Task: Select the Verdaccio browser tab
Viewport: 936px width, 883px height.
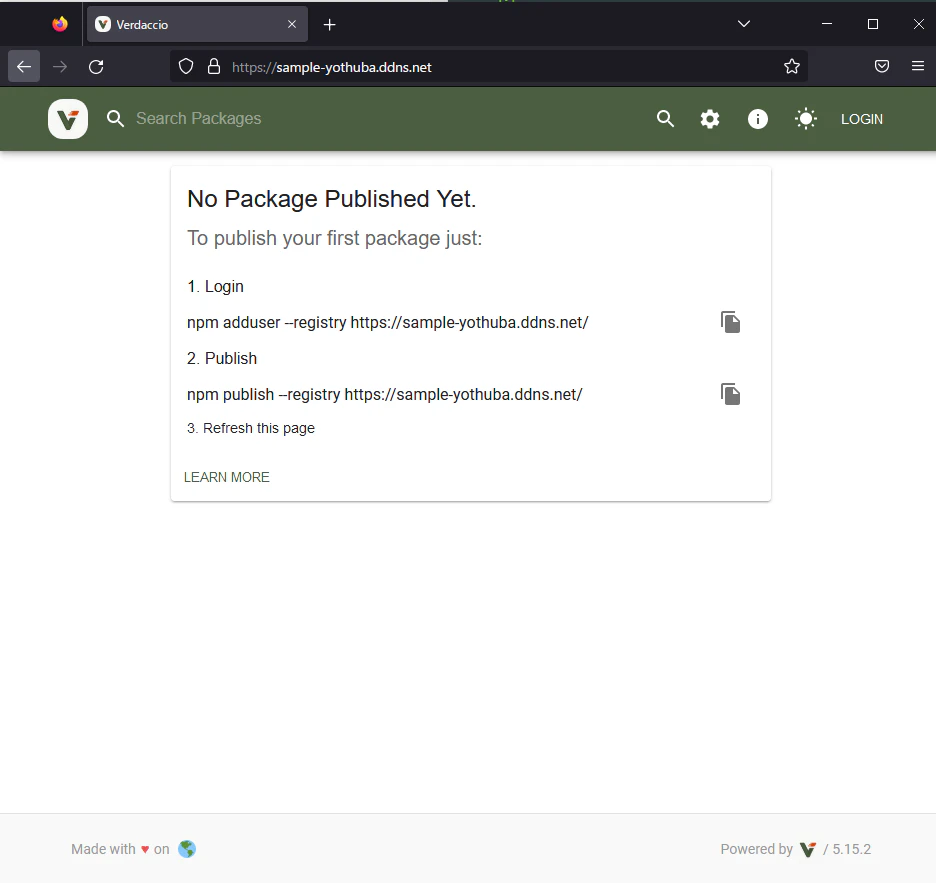Action: (x=198, y=24)
